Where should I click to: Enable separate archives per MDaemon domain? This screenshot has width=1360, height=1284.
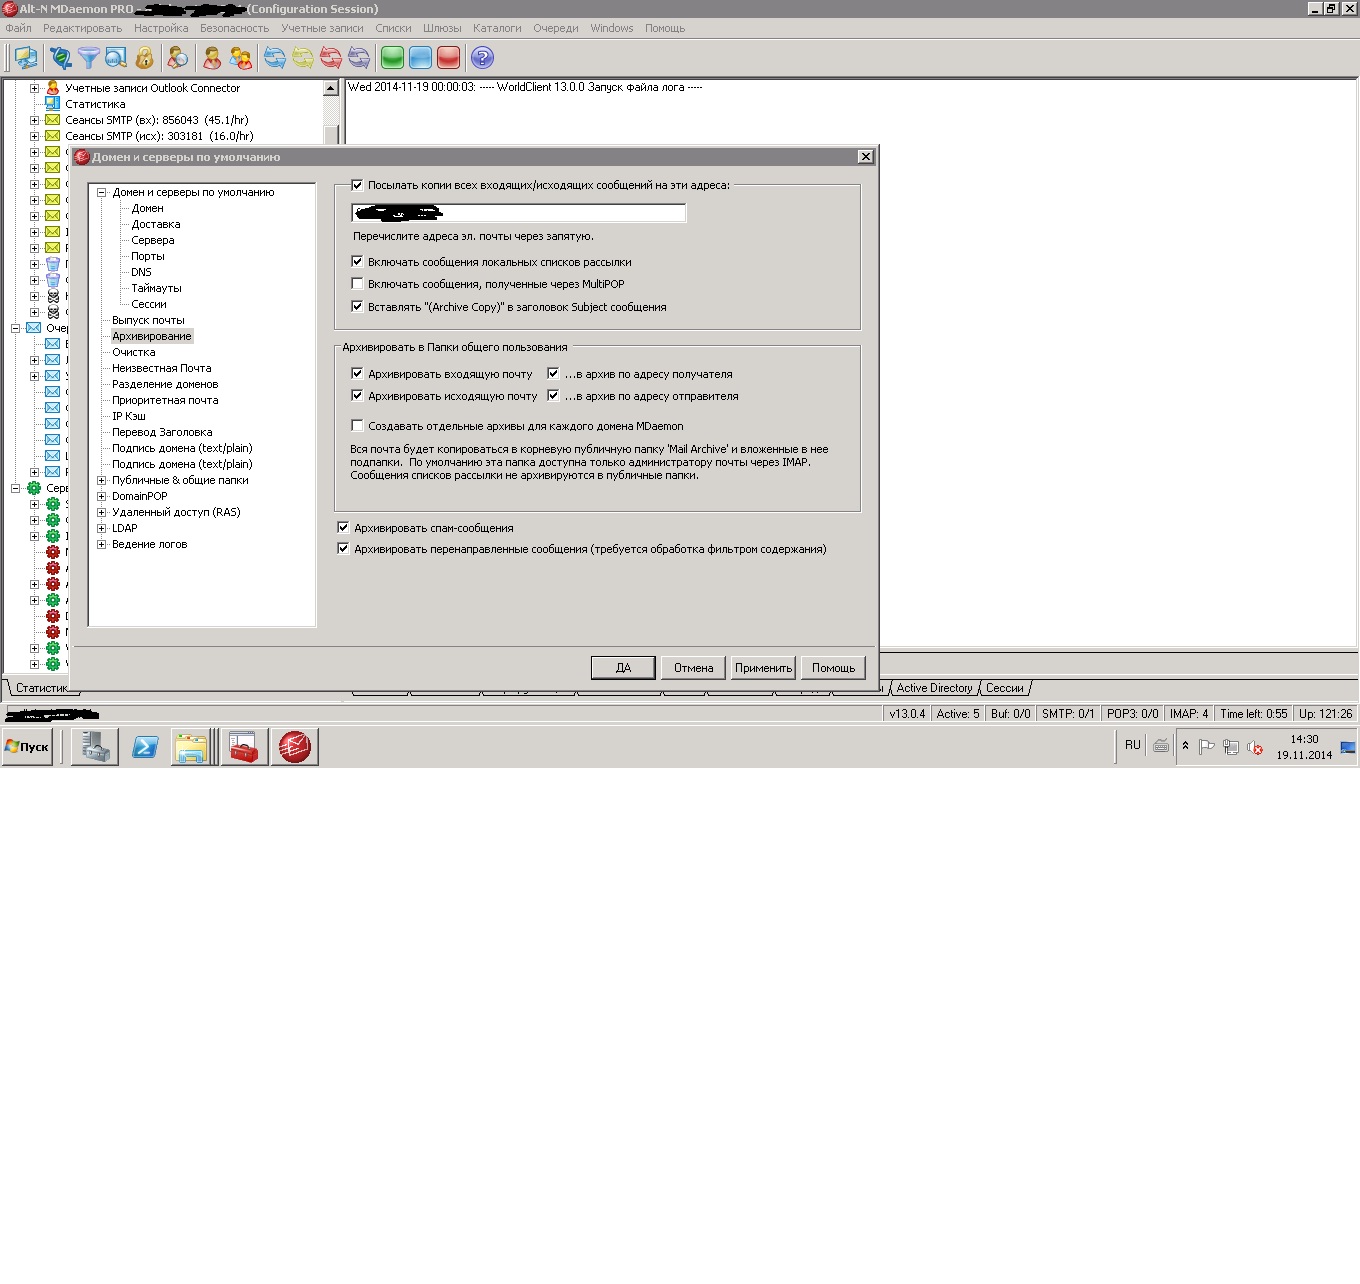point(357,425)
